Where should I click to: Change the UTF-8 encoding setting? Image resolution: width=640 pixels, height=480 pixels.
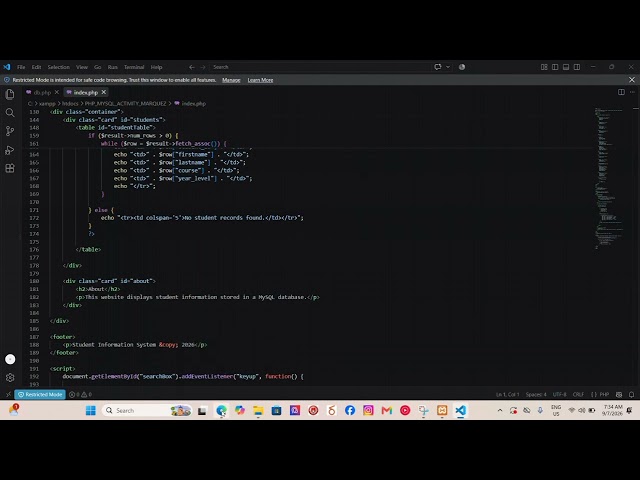tap(559, 394)
